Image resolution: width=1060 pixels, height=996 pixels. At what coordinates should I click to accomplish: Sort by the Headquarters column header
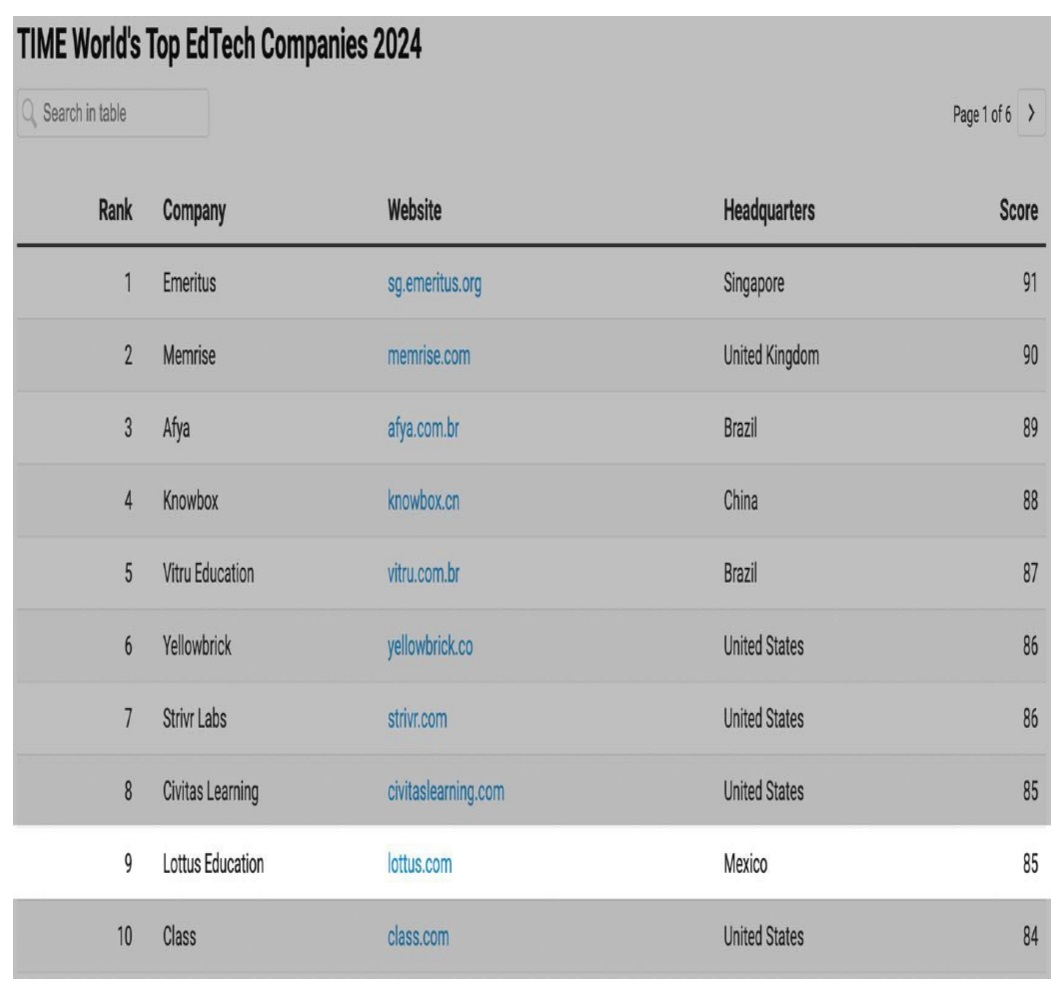pyautogui.click(x=768, y=211)
